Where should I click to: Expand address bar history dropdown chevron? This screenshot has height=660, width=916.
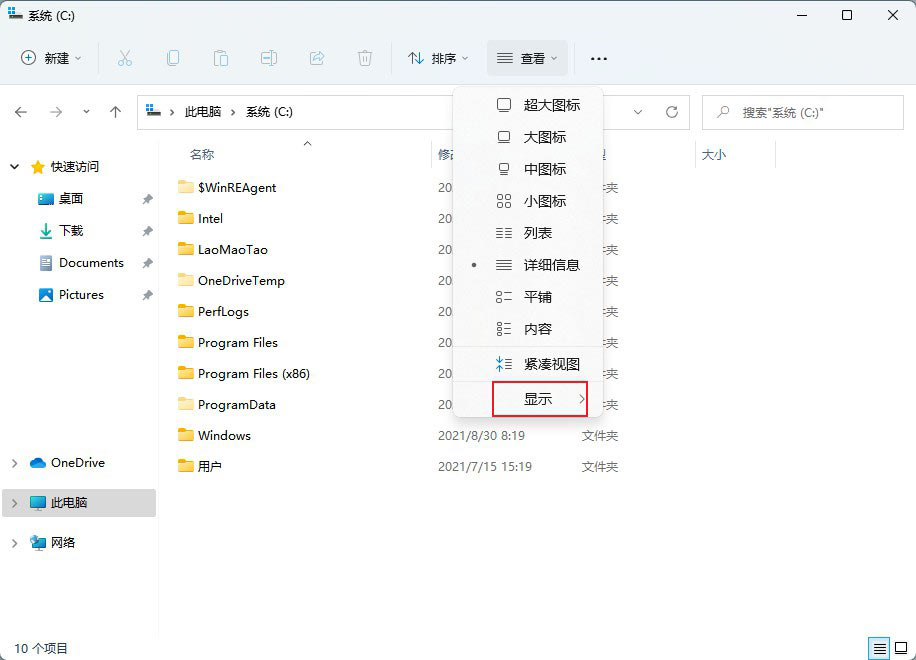[638, 112]
